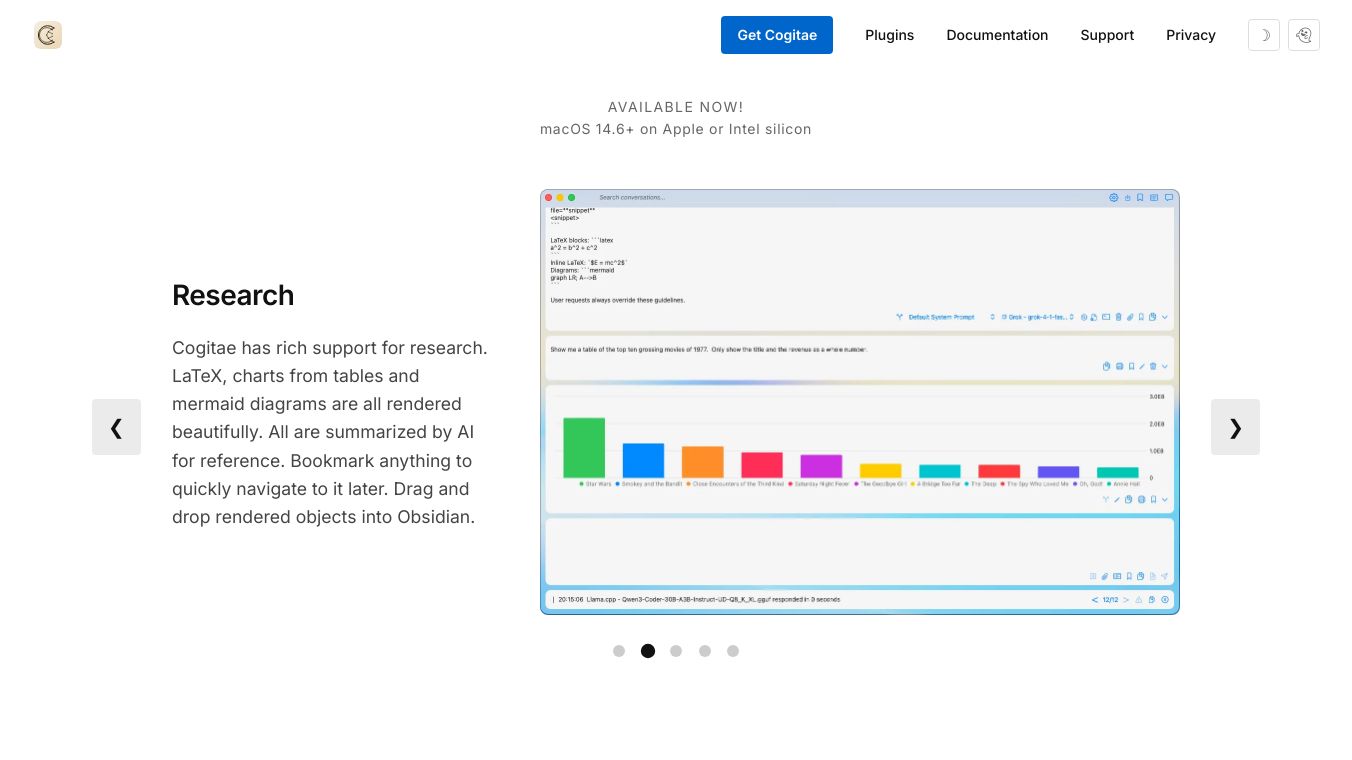Click the chat bubble icon in app title bar

coord(1168,198)
